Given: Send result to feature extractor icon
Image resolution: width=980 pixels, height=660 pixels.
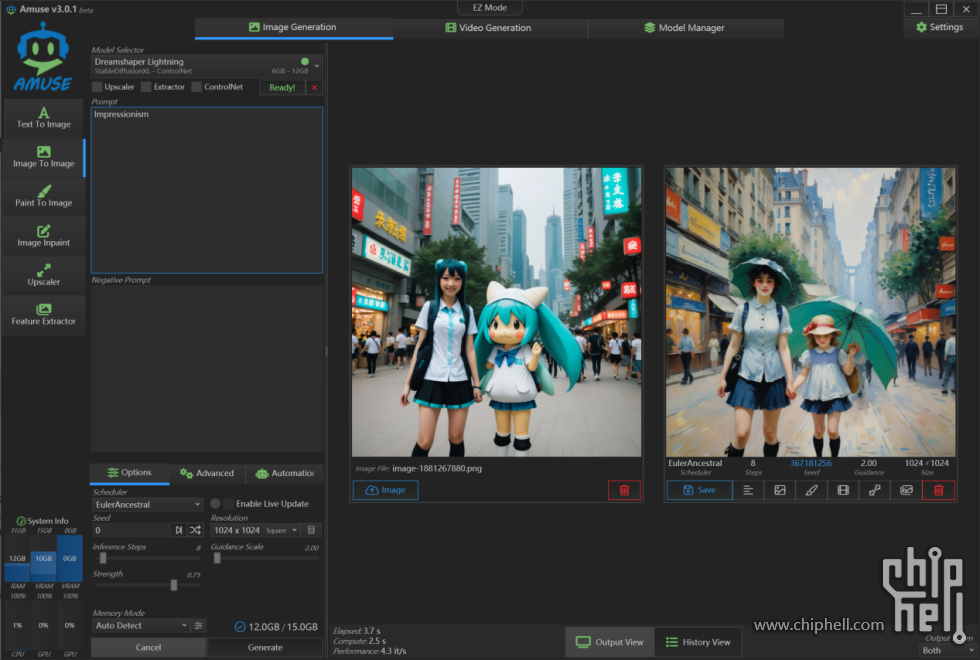Looking at the screenshot, I should coord(906,490).
